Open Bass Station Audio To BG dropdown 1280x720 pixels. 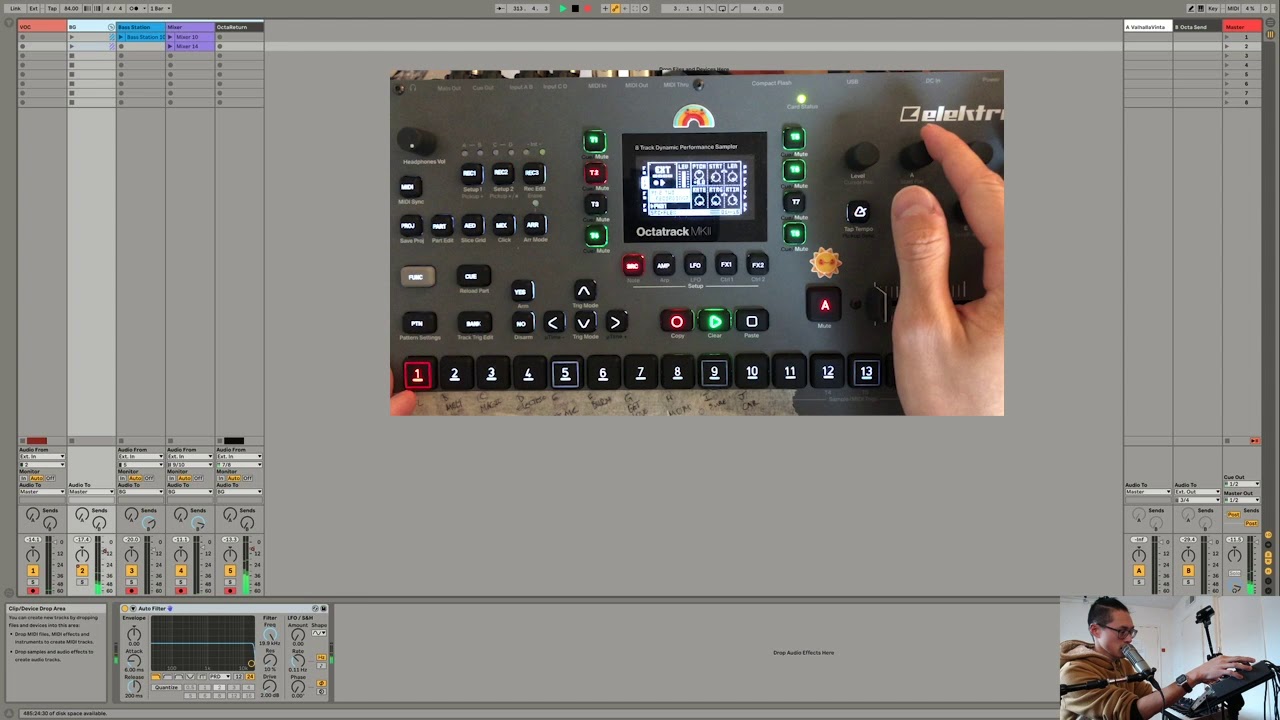coord(140,492)
